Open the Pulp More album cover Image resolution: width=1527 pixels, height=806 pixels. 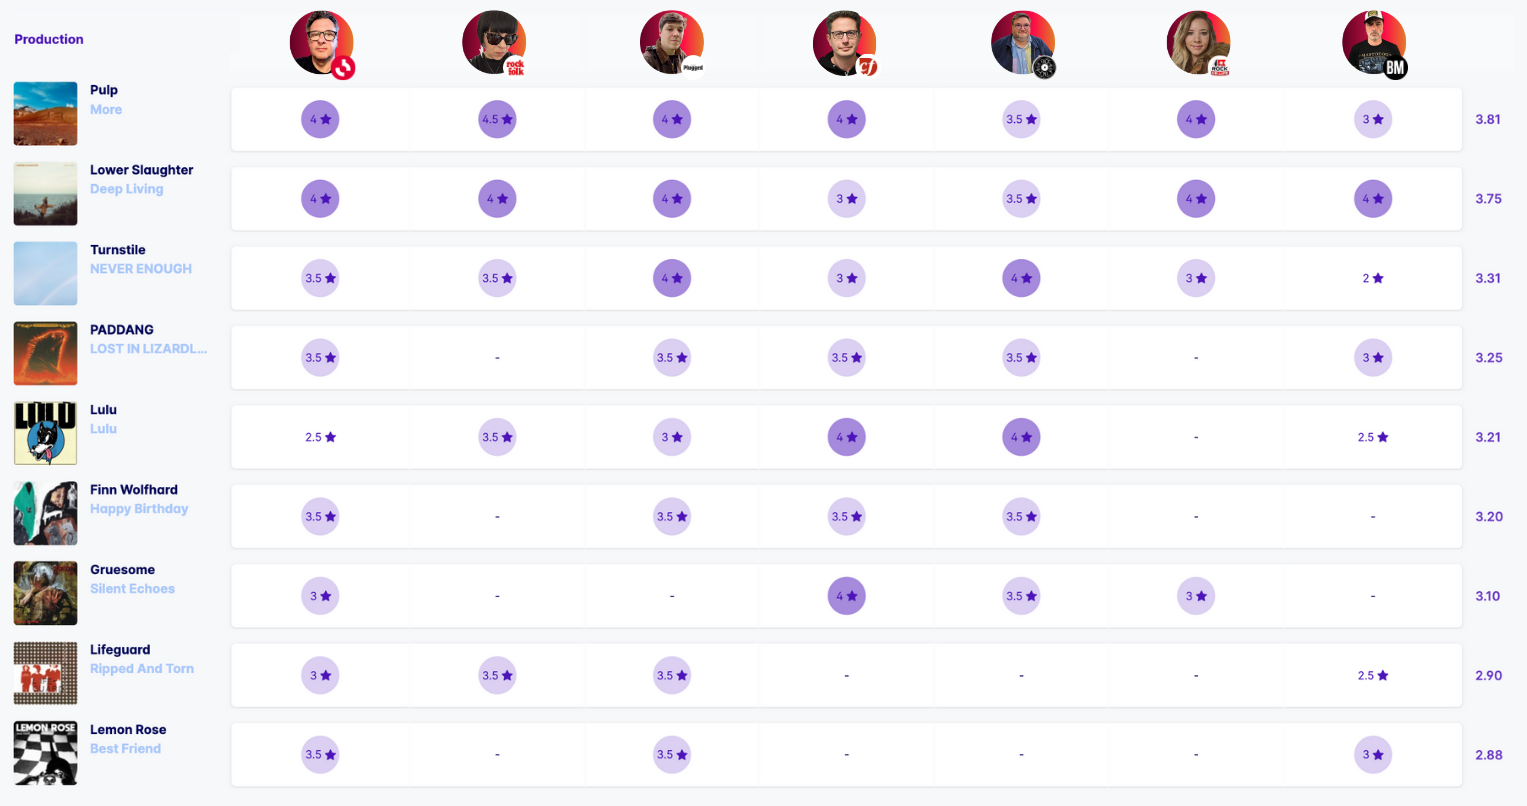tap(45, 114)
